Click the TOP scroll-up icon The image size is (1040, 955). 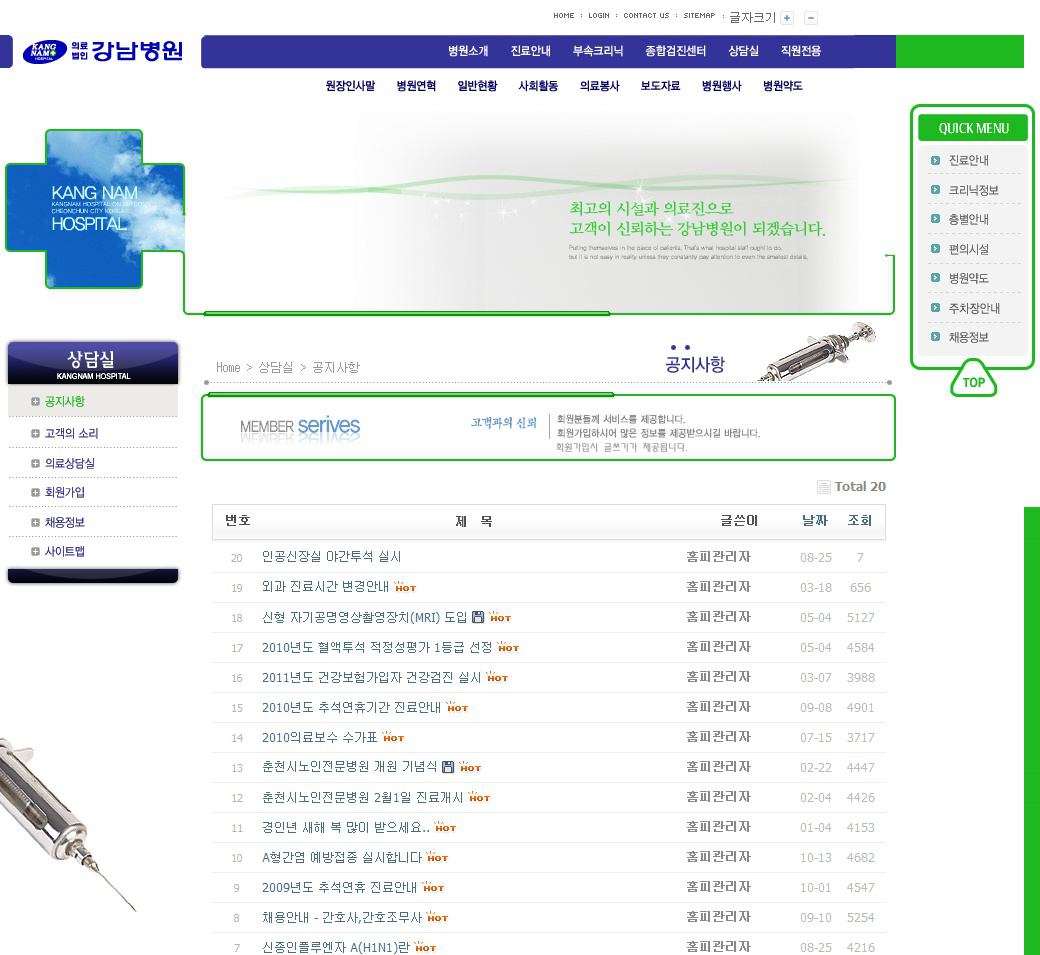click(x=973, y=381)
